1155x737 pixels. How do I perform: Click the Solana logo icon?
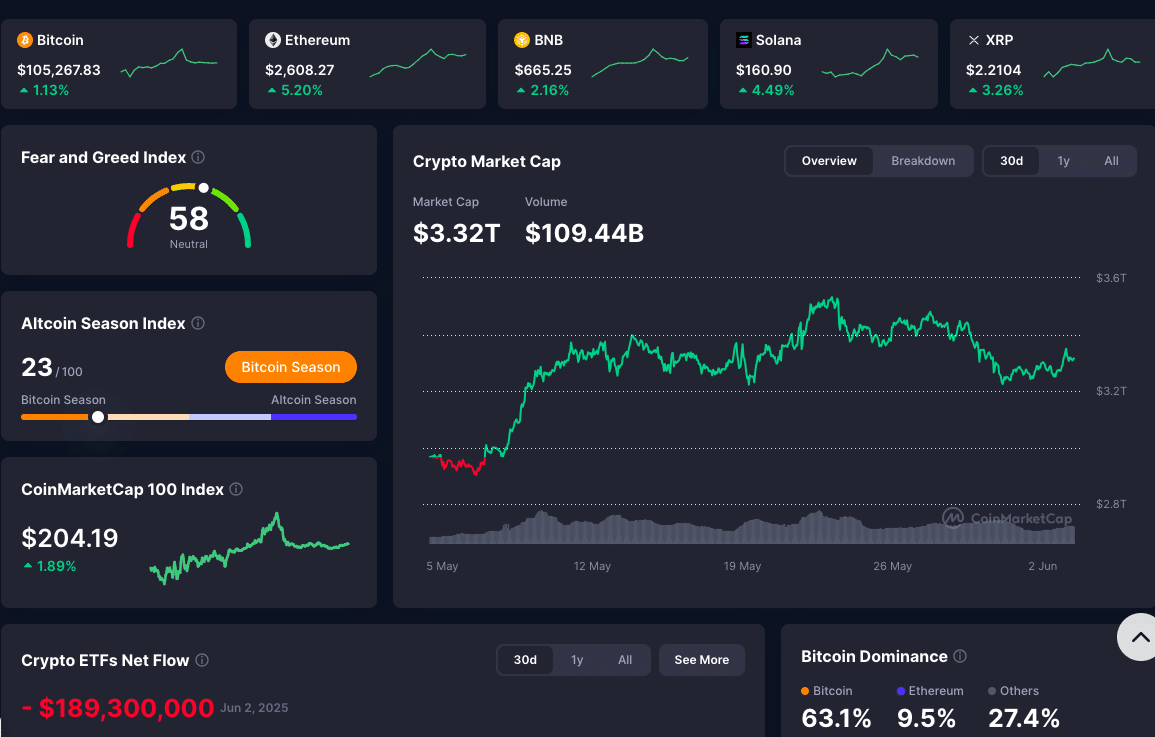pos(744,40)
